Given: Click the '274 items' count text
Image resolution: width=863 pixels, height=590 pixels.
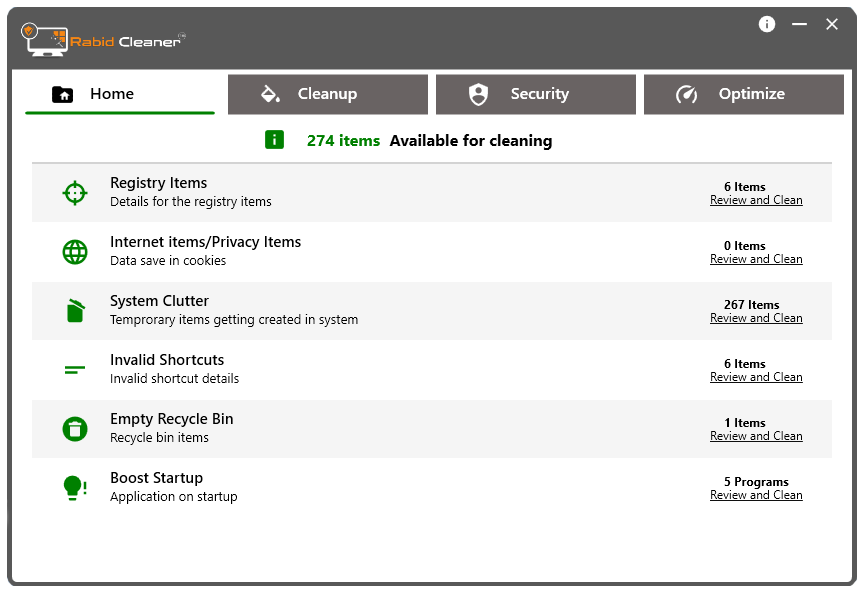Looking at the screenshot, I should point(343,140).
